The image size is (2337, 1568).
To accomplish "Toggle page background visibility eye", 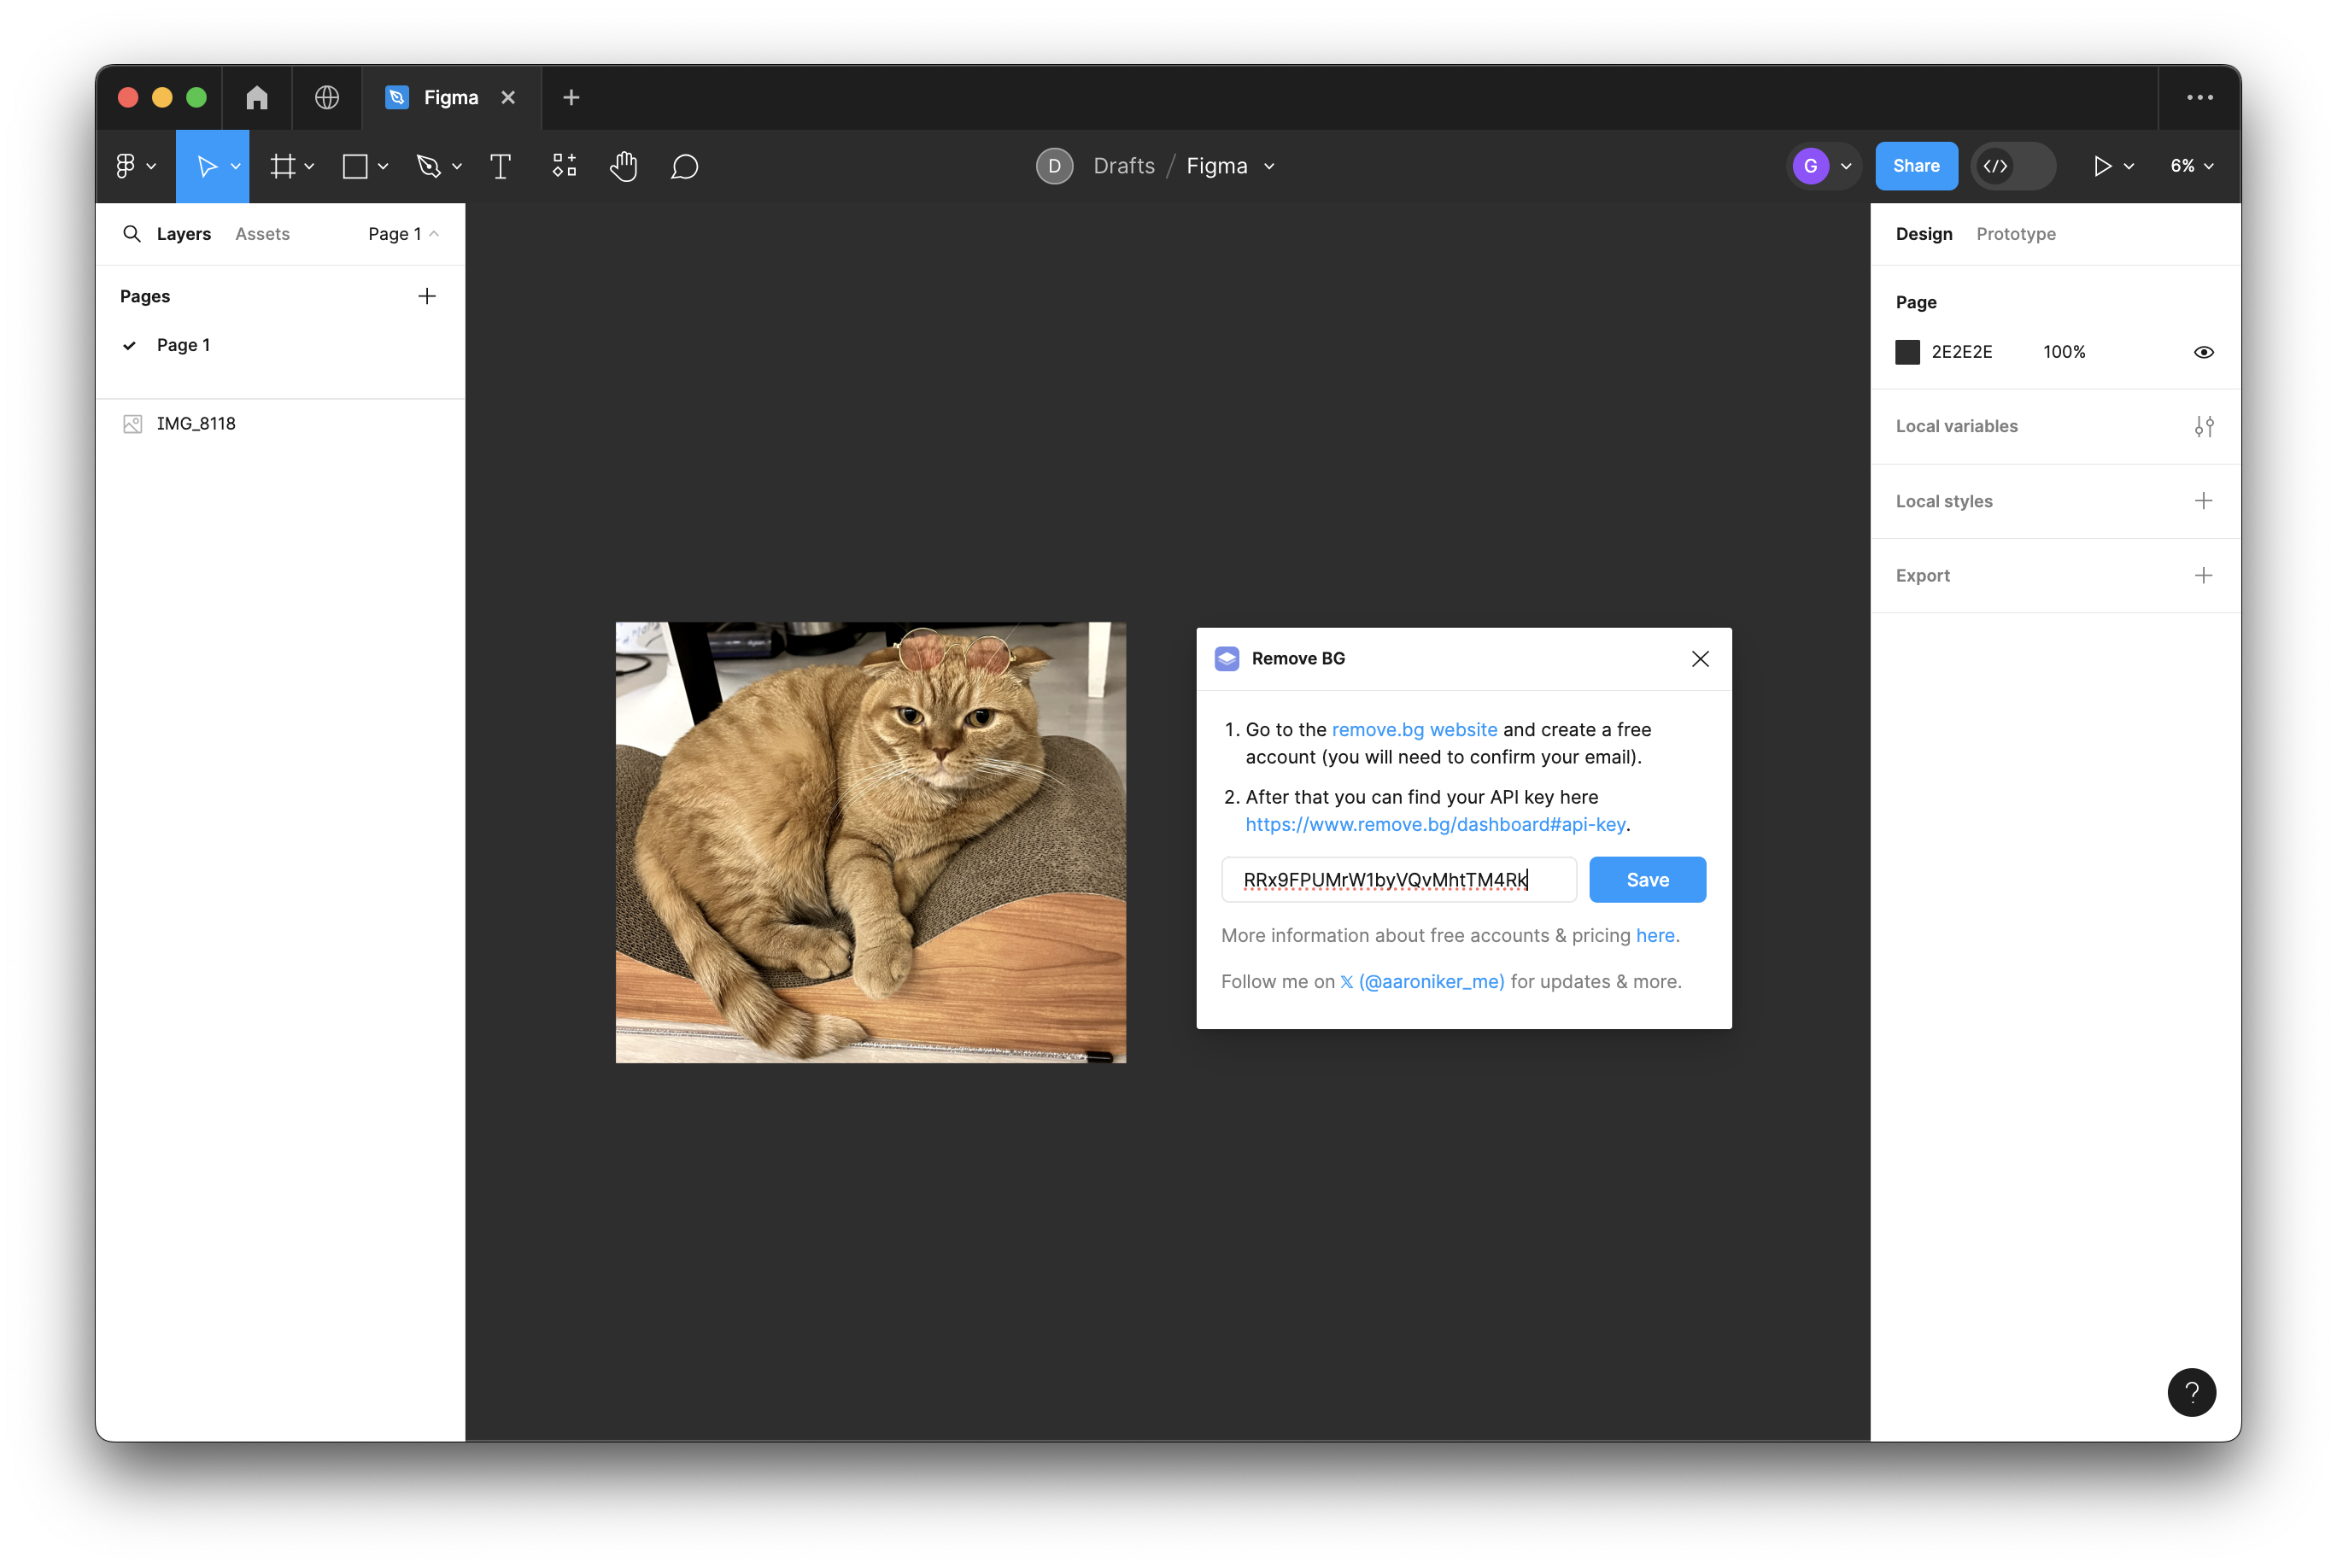I will click(2203, 352).
